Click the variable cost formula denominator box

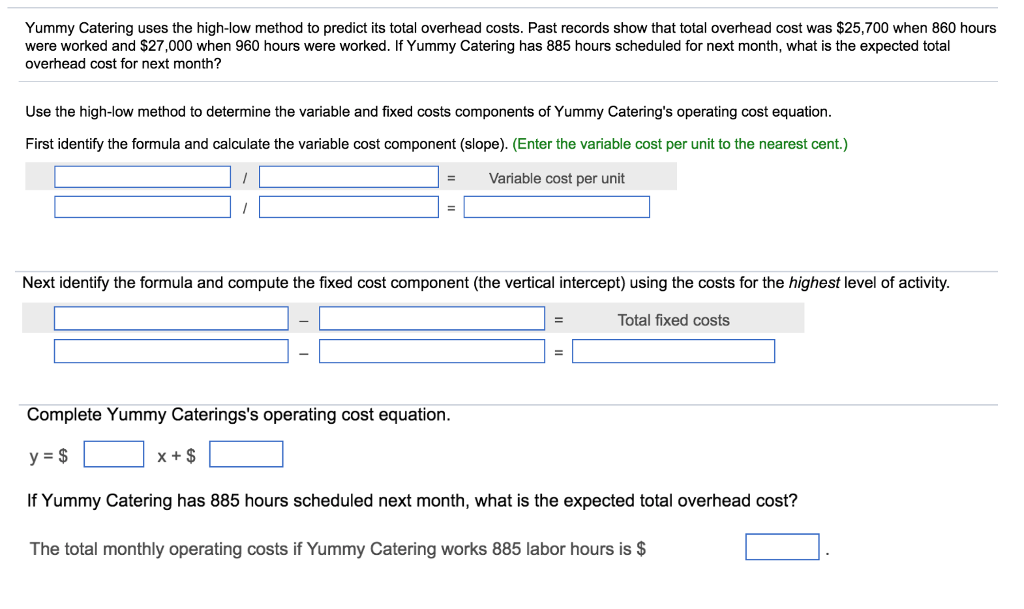click(x=348, y=176)
